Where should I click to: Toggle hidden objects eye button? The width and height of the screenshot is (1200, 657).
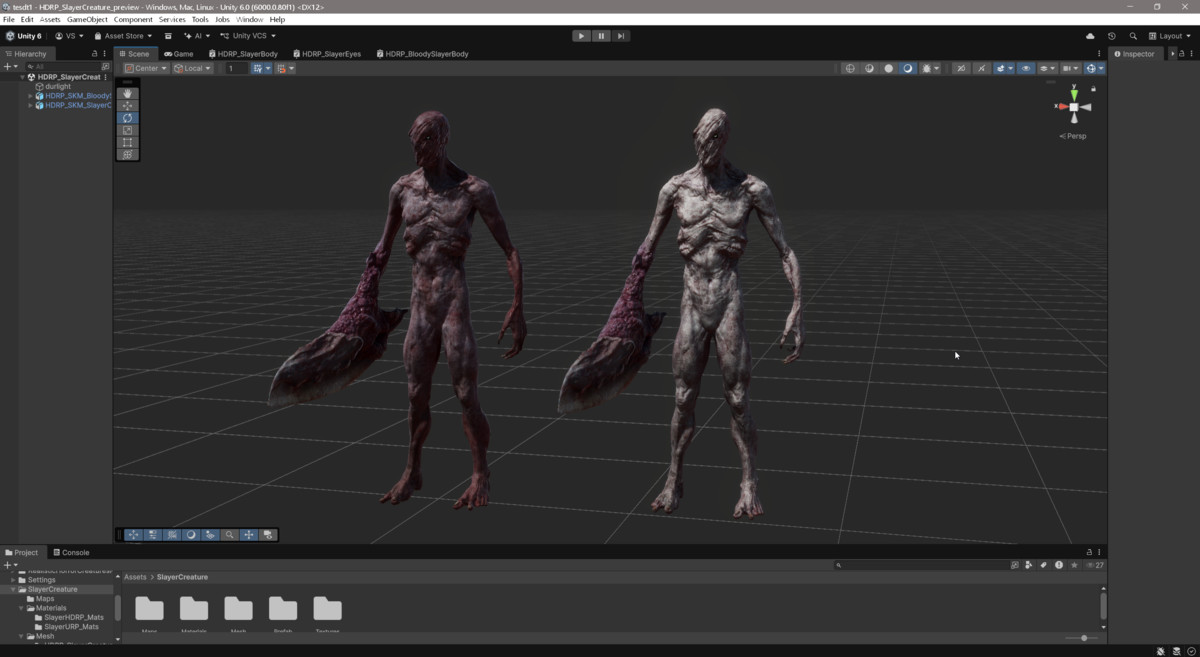1026,69
